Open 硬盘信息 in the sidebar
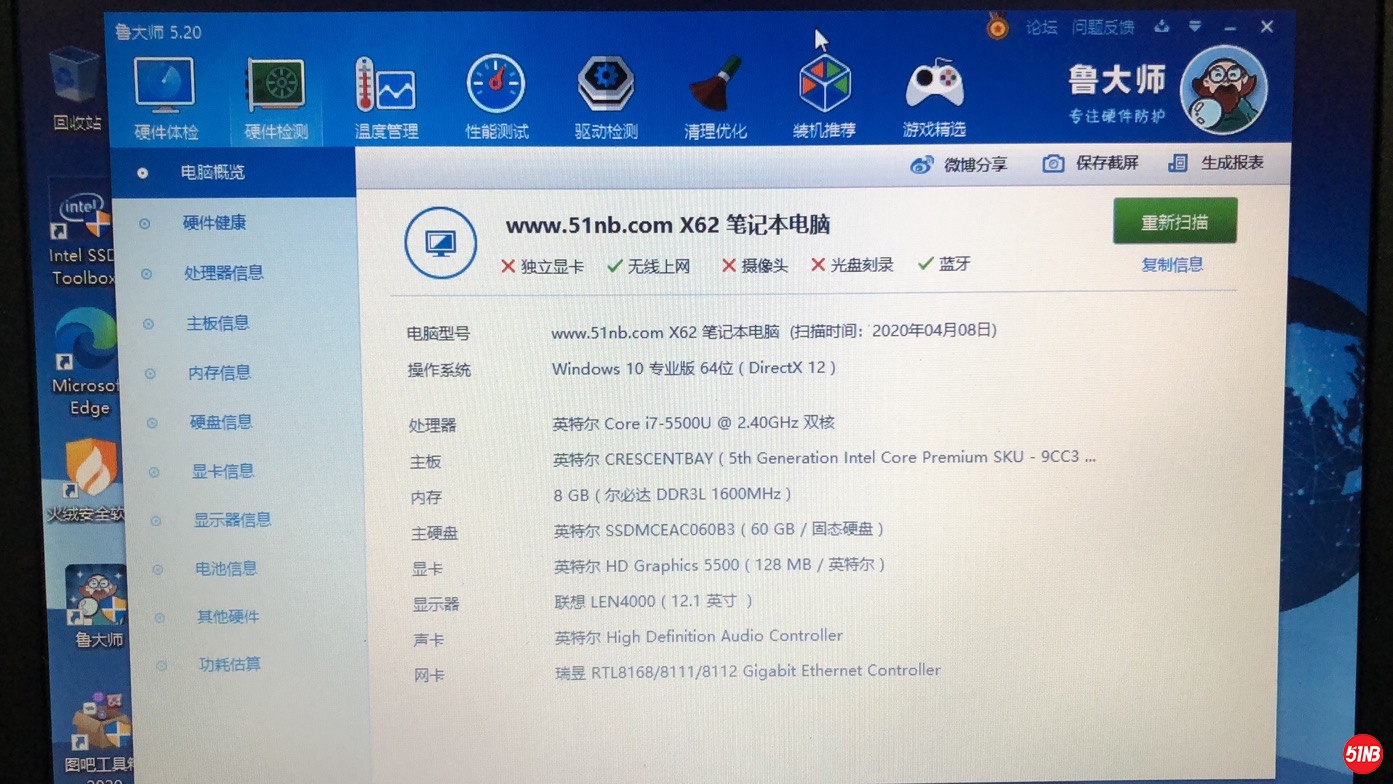Screen dimensions: 1393x784 [x=221, y=422]
